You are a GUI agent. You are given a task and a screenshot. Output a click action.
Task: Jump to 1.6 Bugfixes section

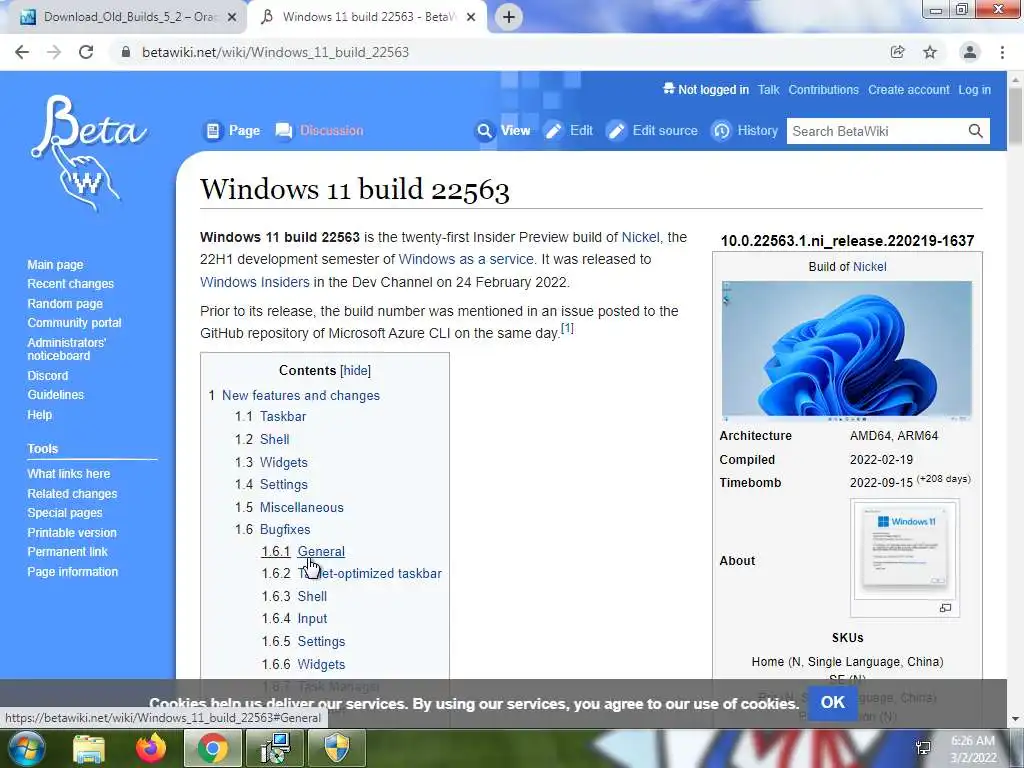(x=285, y=530)
